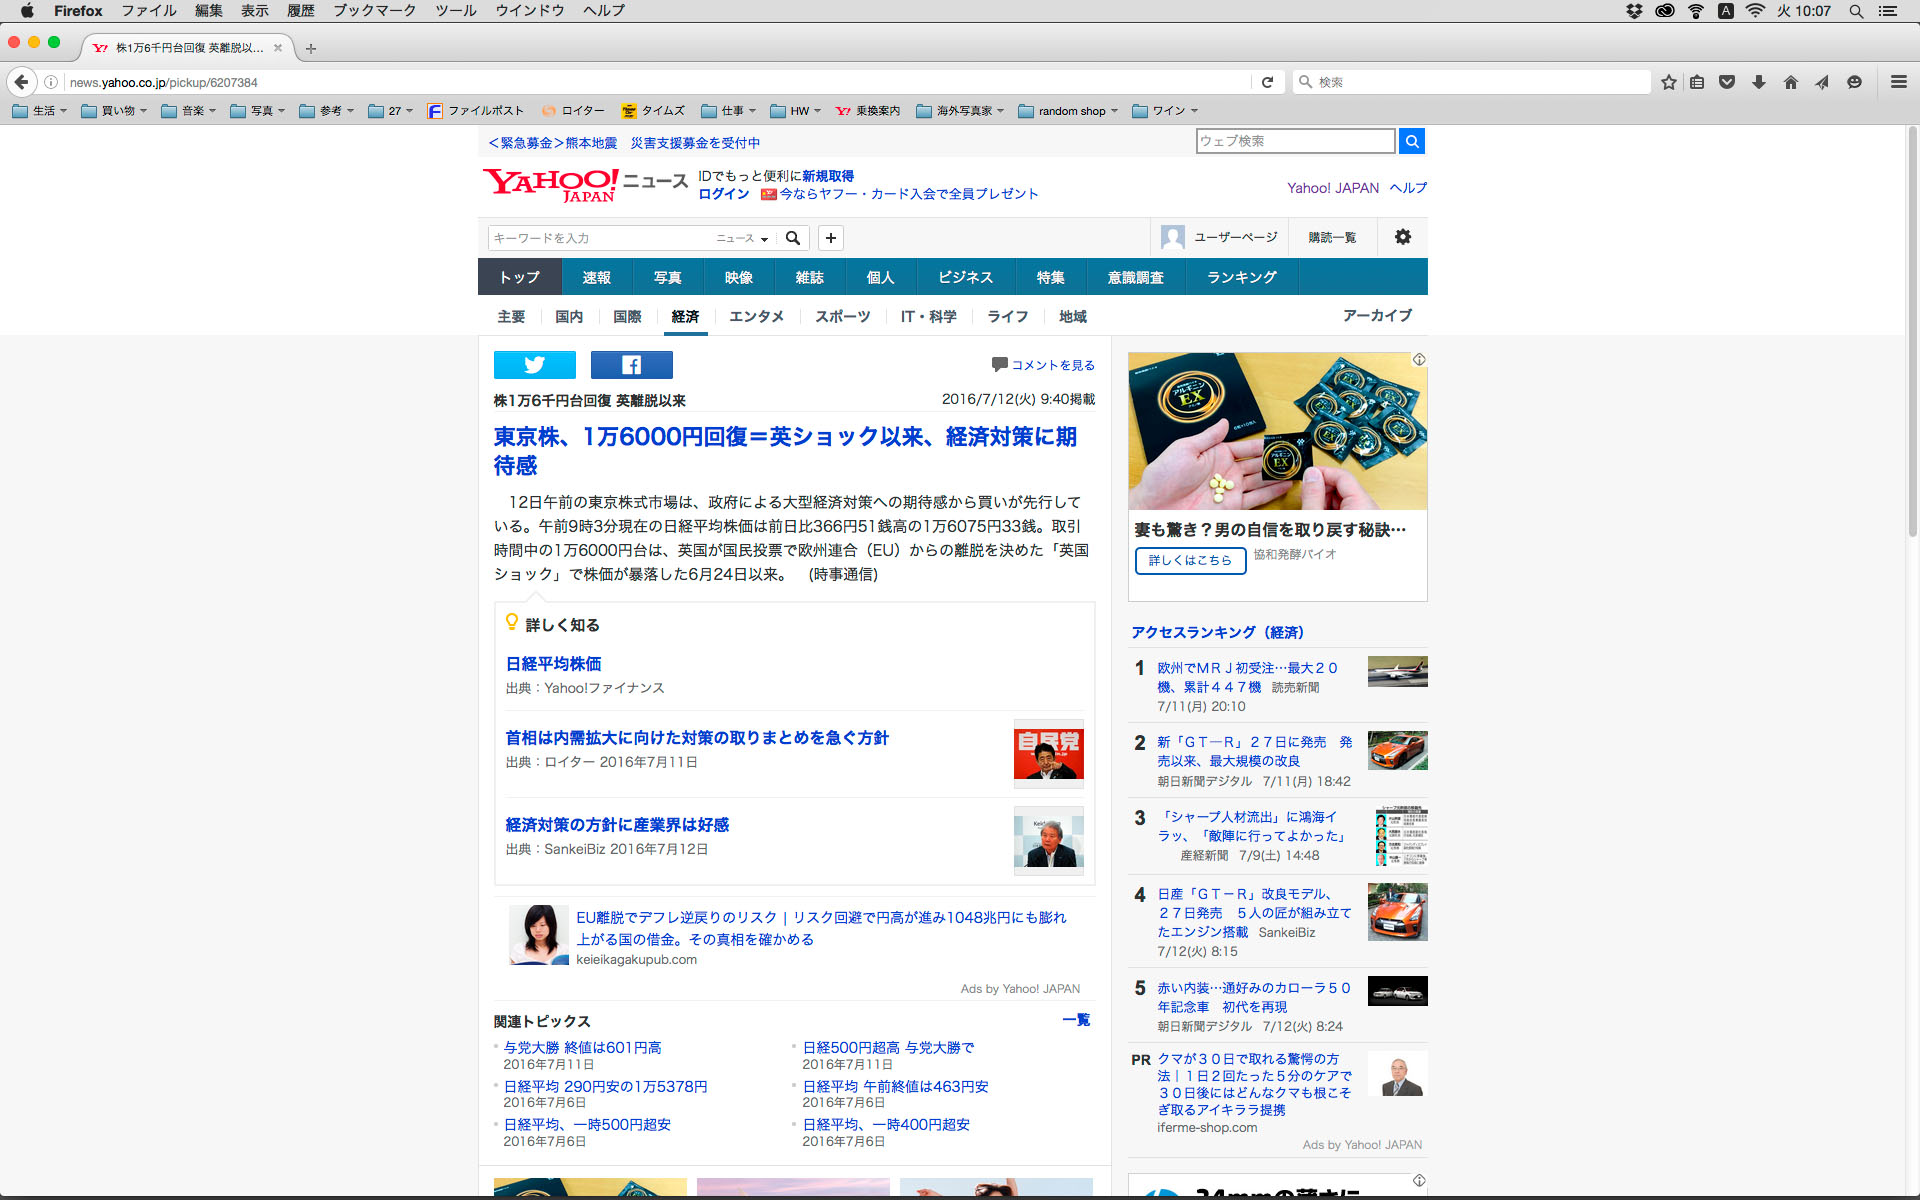This screenshot has width=1920, height=1200.
Task: Select the スポーツ category tab
Action: 842,316
